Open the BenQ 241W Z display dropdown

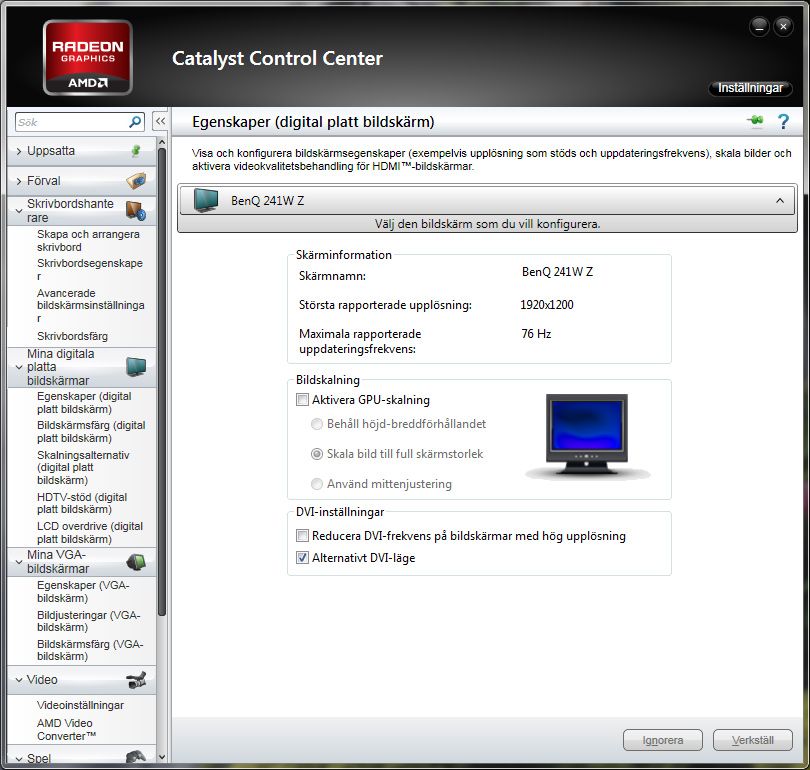click(487, 200)
